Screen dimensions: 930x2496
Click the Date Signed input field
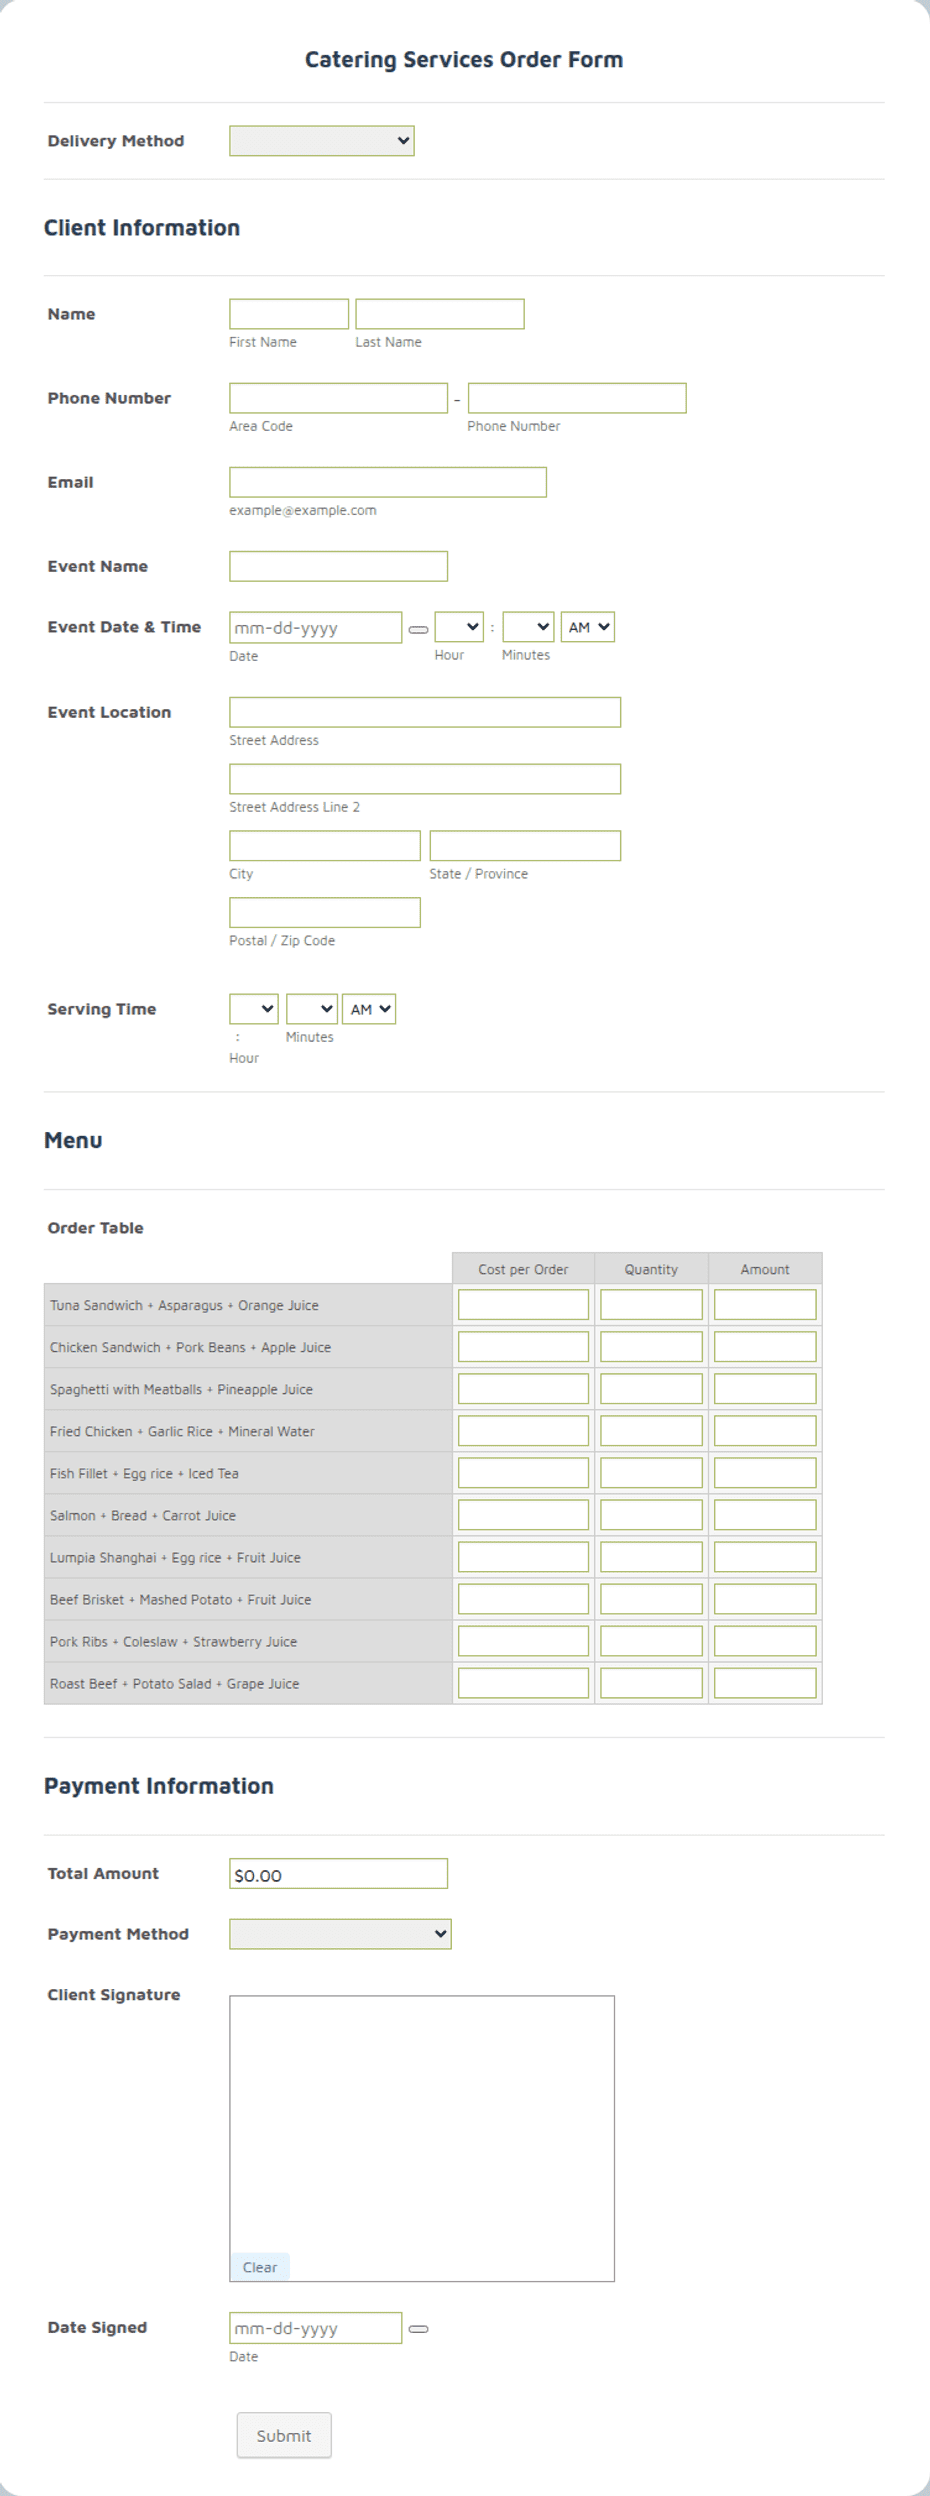[315, 2328]
